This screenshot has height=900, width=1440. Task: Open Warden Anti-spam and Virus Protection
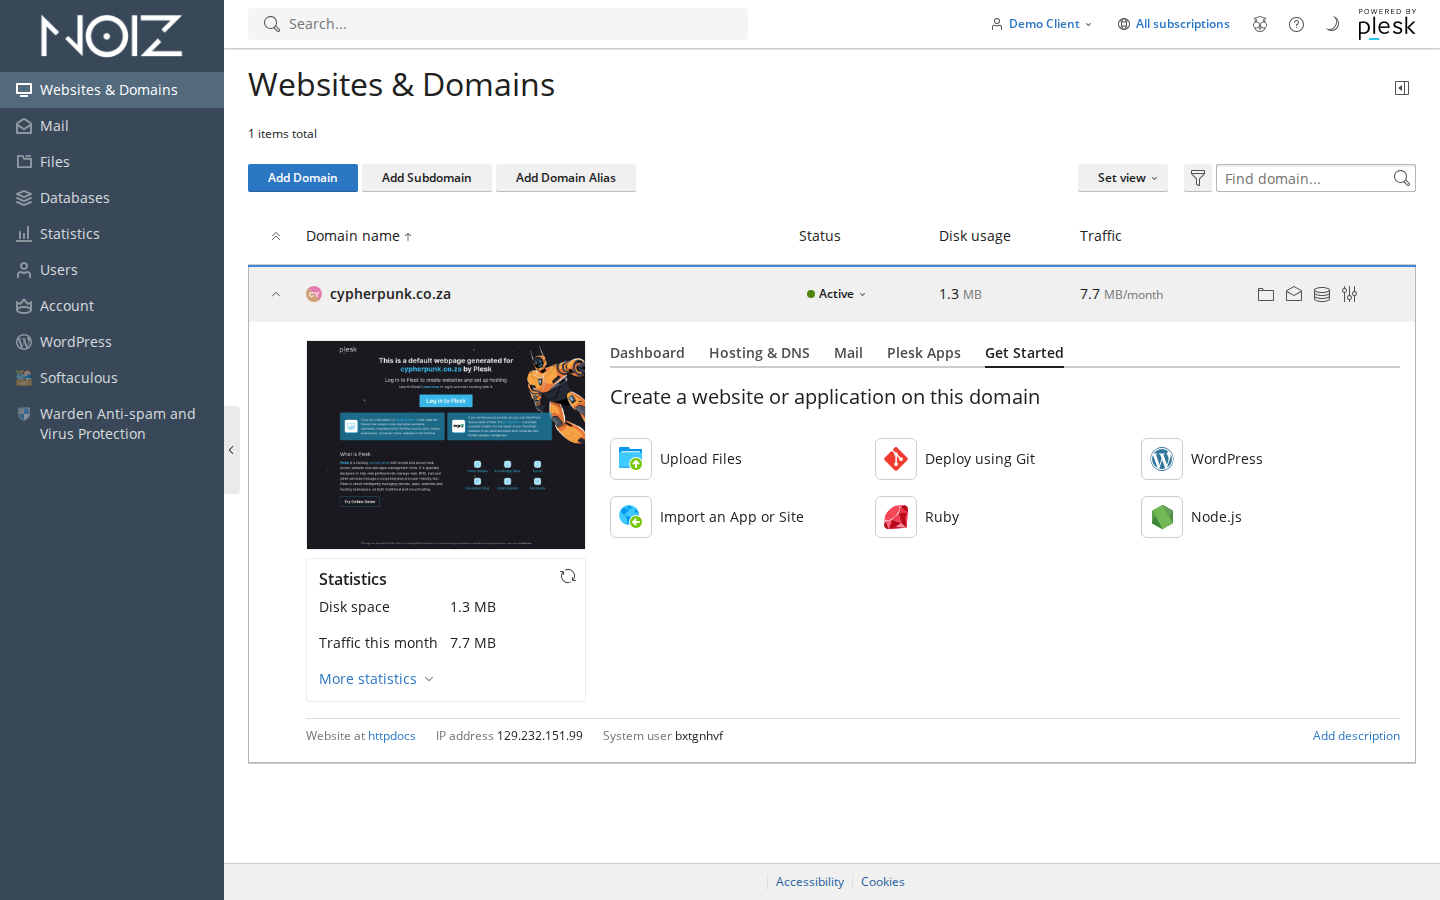point(112,424)
